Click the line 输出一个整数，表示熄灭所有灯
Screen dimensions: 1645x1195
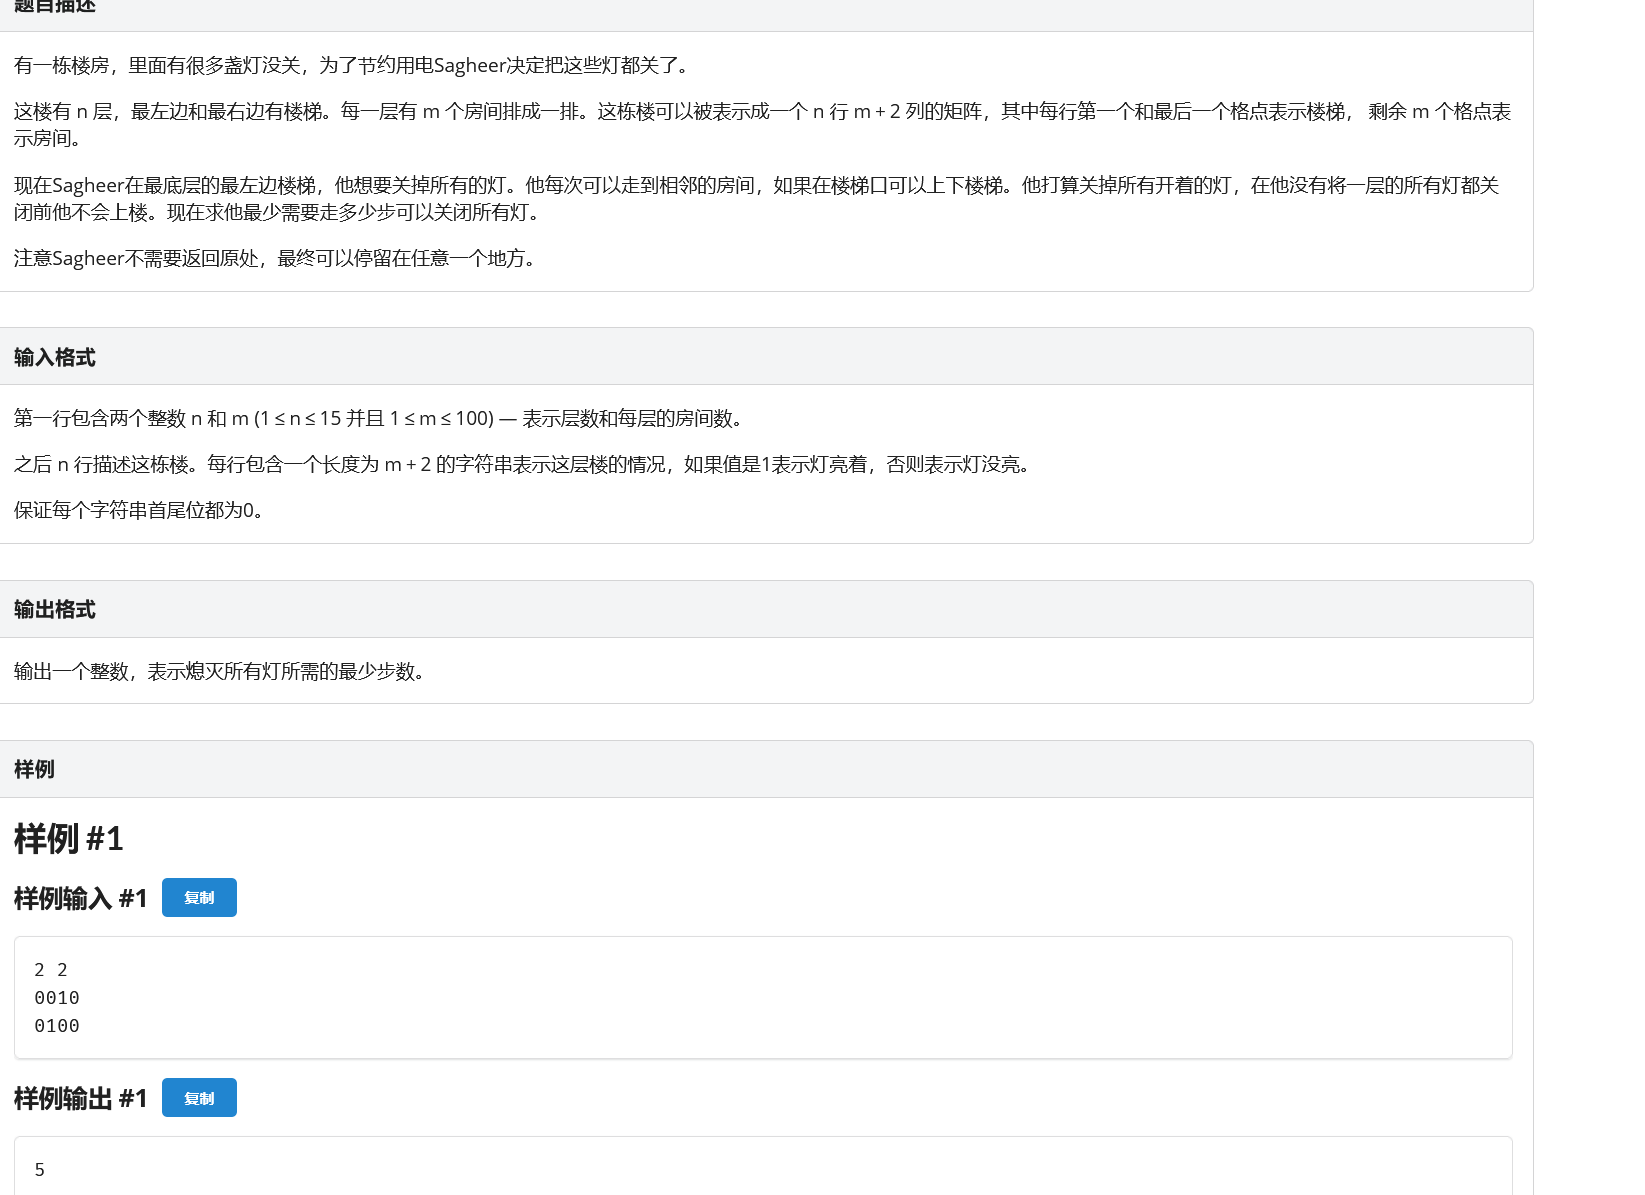[x=222, y=671]
